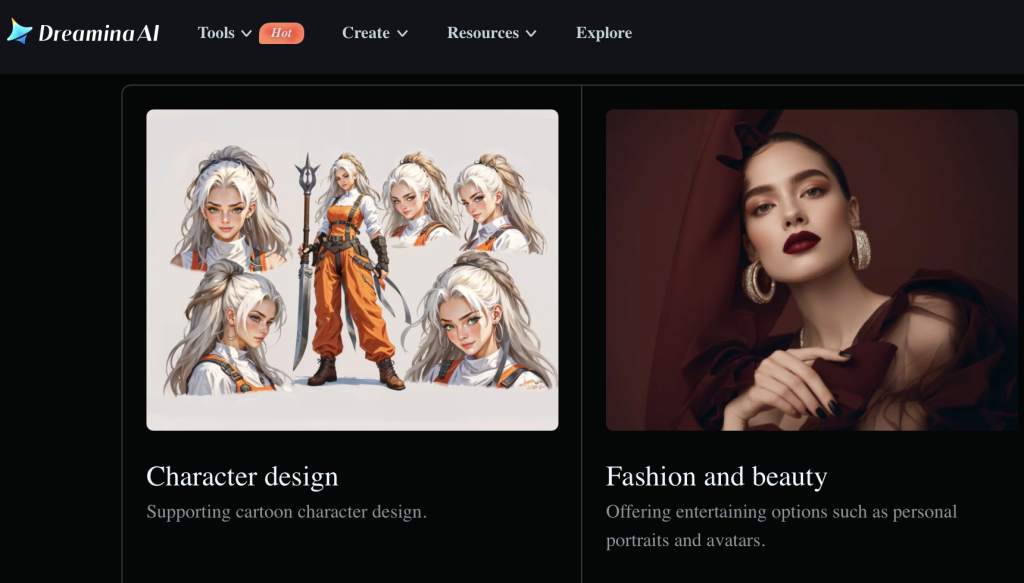Click the orange Hot badge
This screenshot has width=1024, height=583.
(x=281, y=33)
